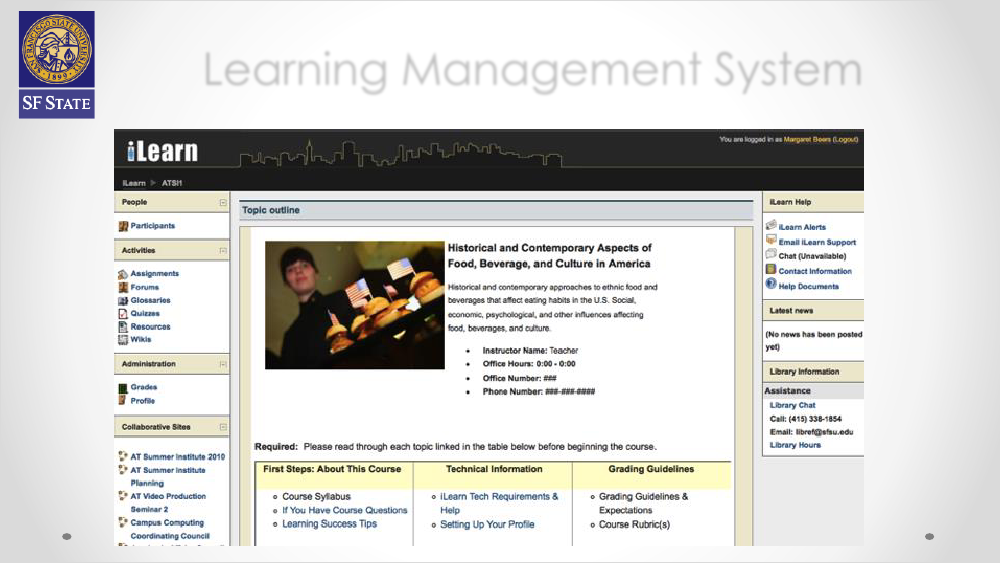1000x563 pixels.
Task: Click the iLearn breadcrumb link
Action: click(x=134, y=183)
